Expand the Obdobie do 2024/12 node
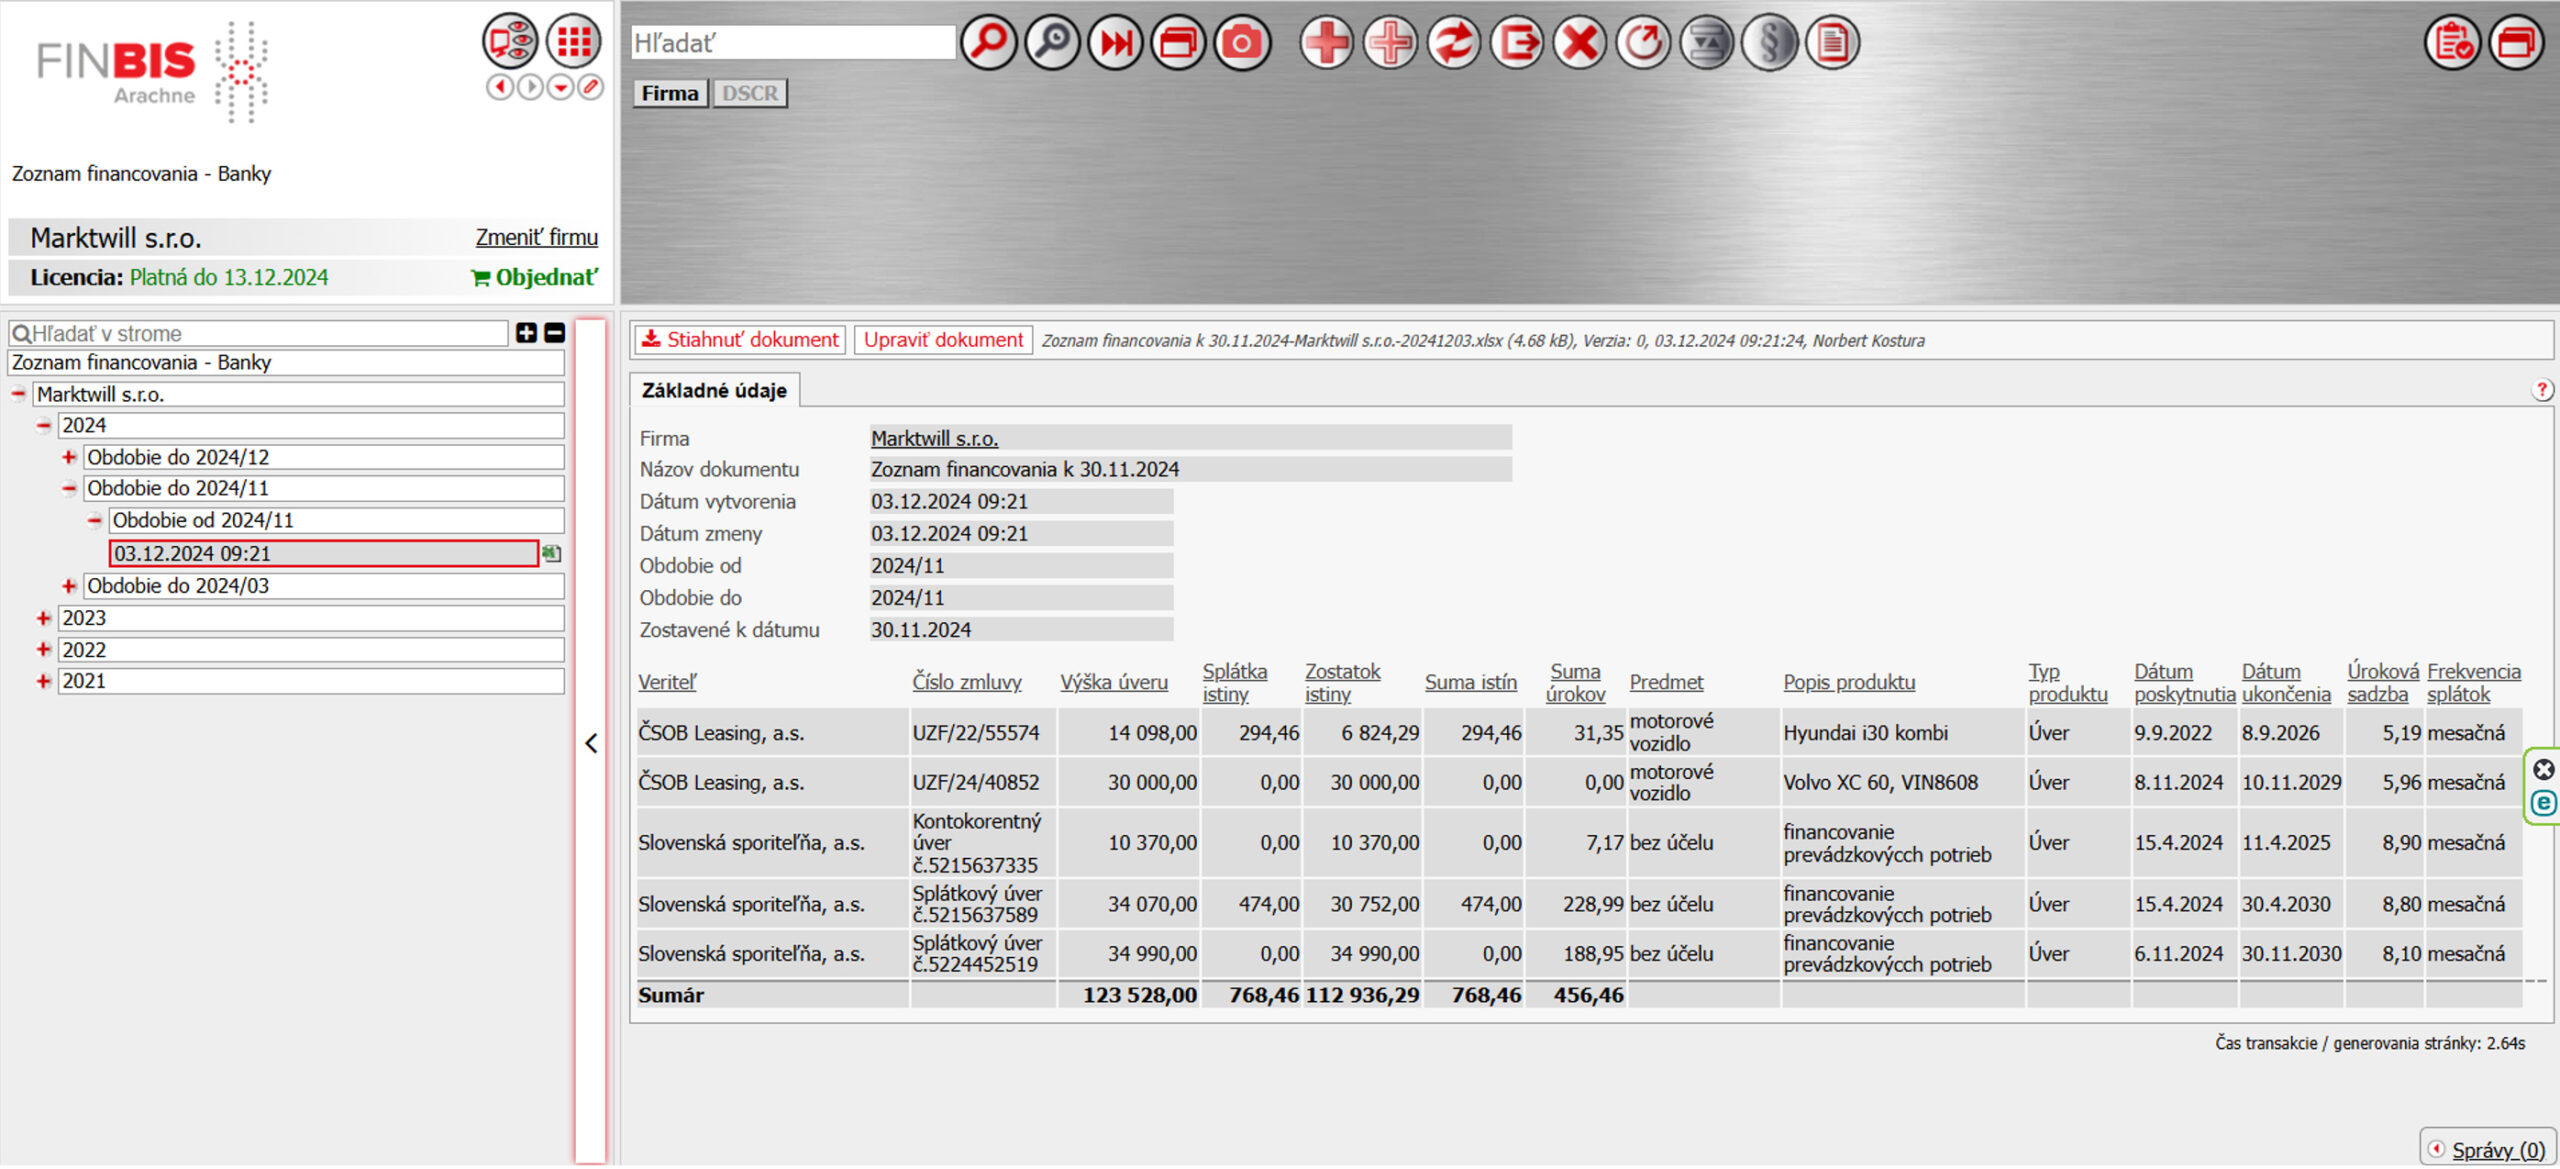Screen dimensions: 2560x1169 tap(69, 458)
